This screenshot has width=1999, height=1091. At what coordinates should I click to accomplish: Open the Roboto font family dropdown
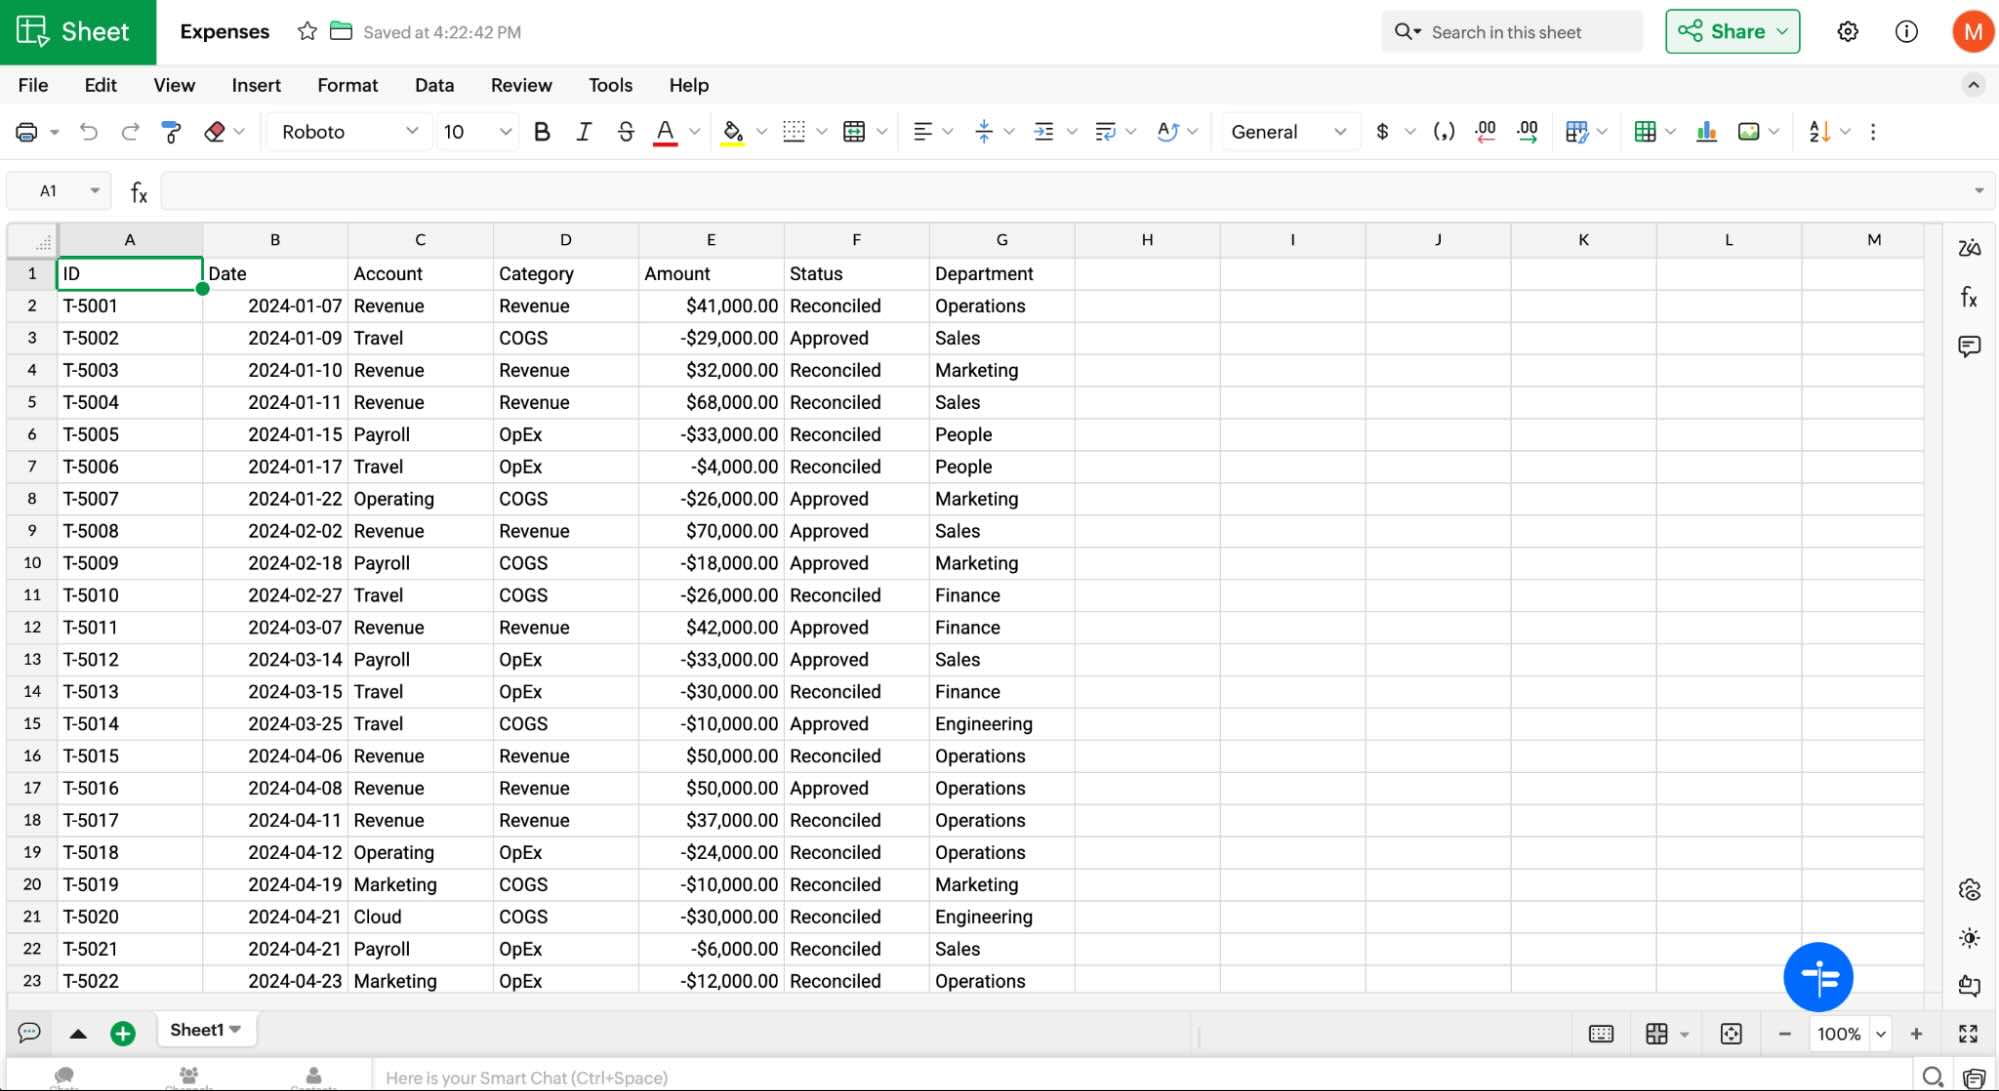click(349, 132)
